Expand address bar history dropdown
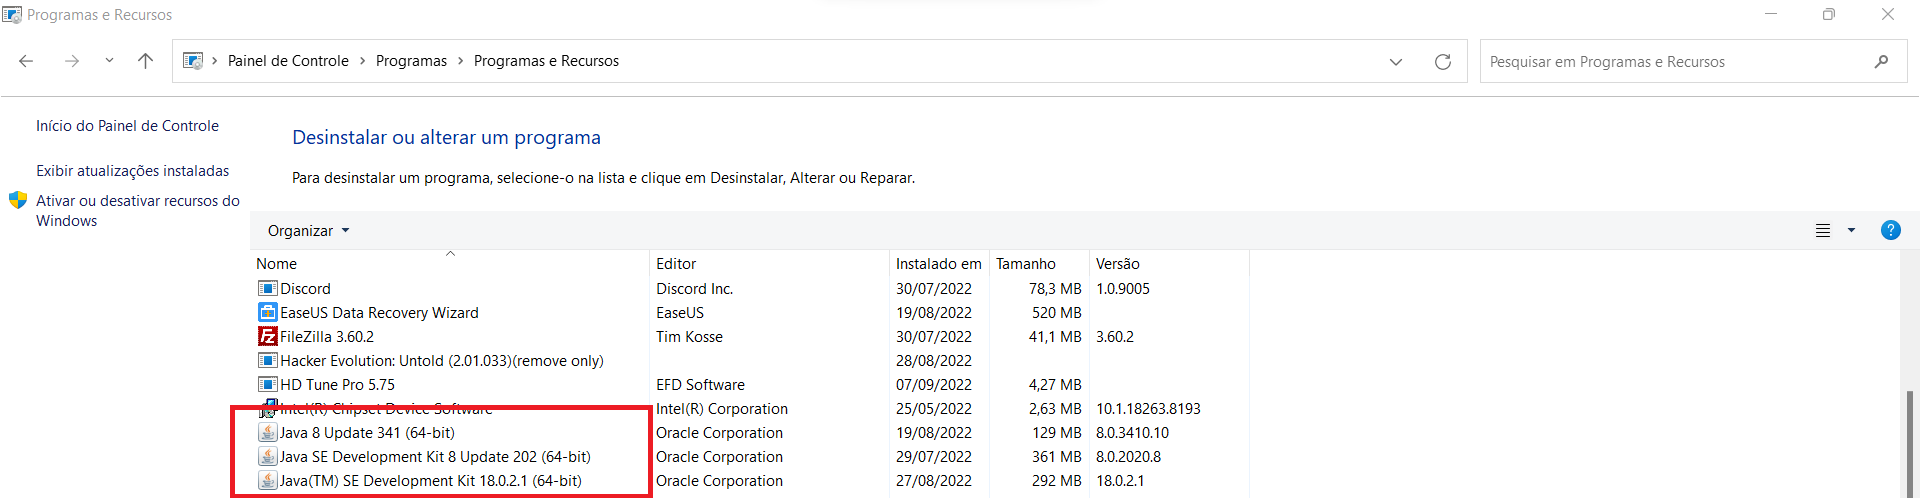 pos(1396,62)
